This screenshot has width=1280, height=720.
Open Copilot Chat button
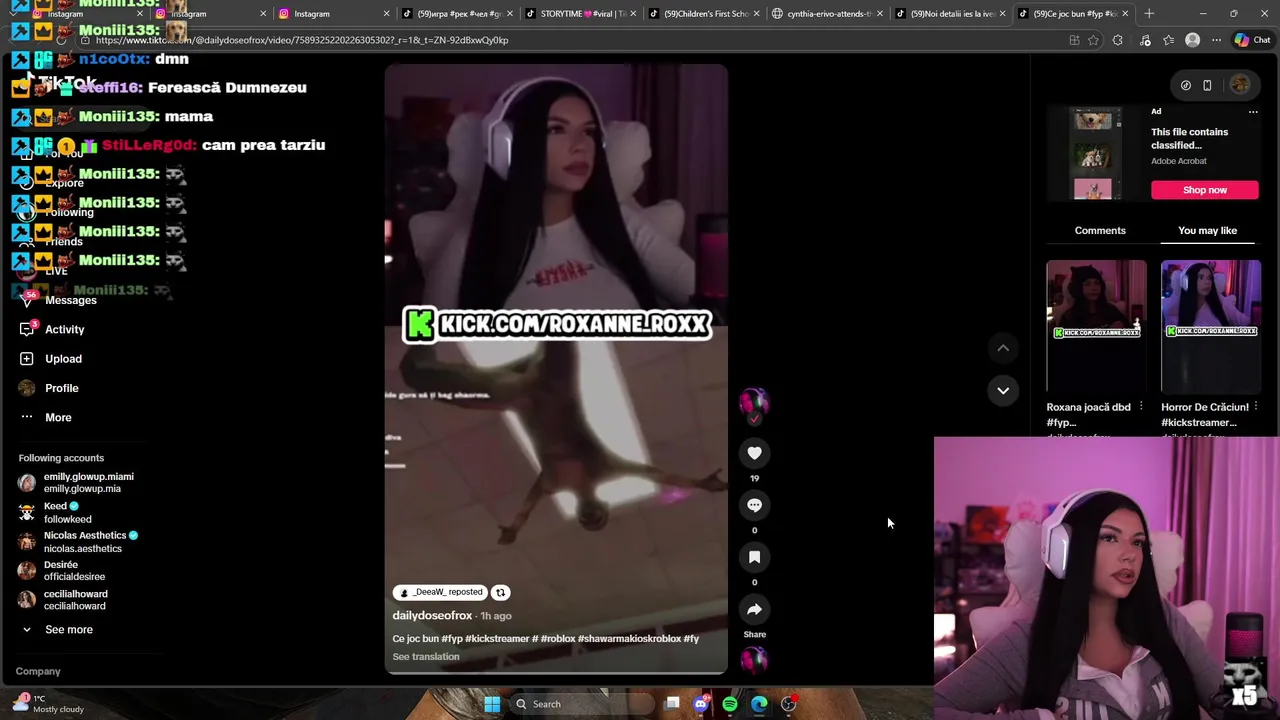[x=1252, y=40]
